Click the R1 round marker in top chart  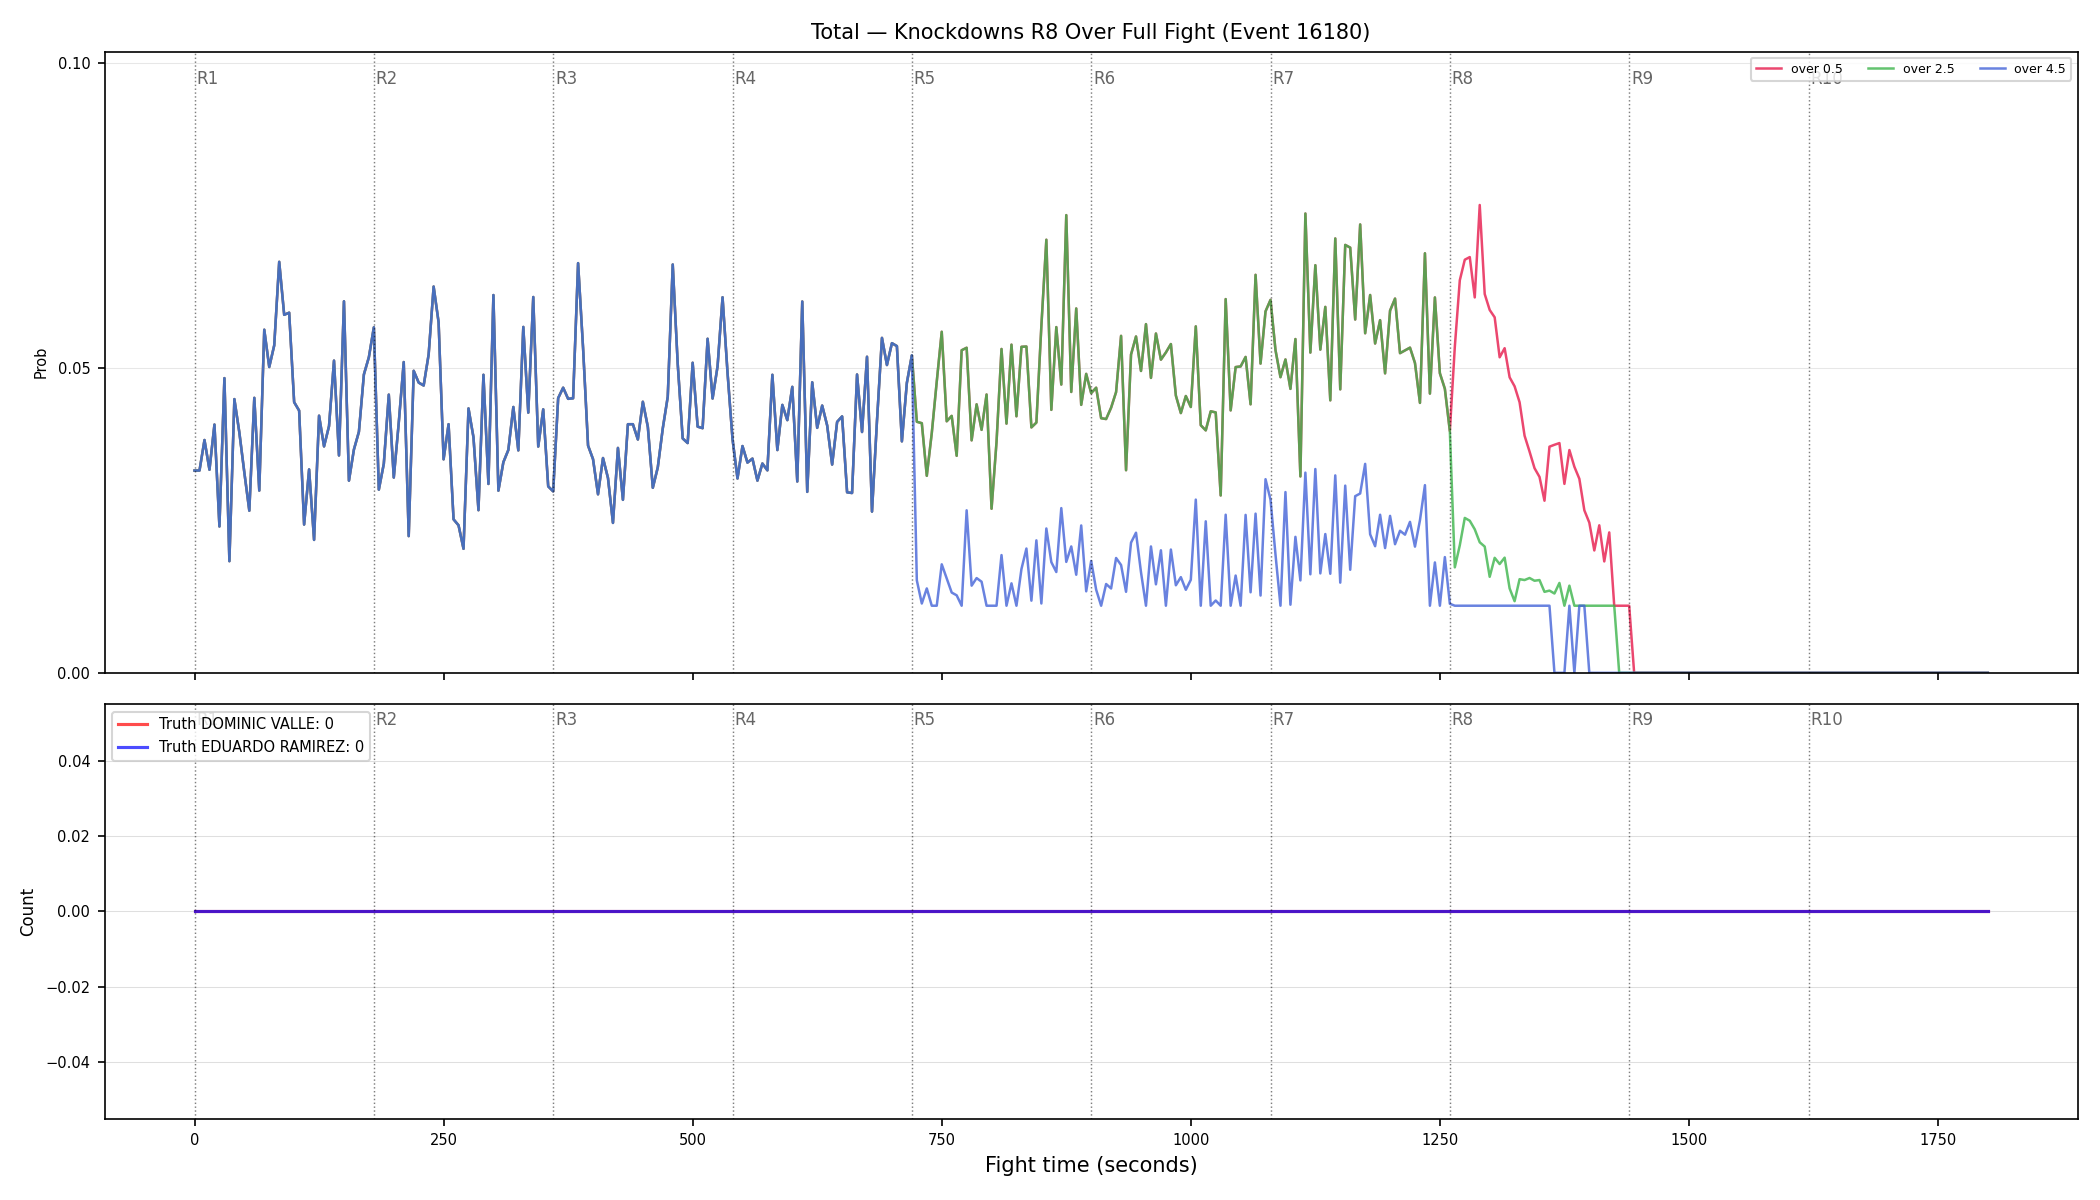(207, 78)
